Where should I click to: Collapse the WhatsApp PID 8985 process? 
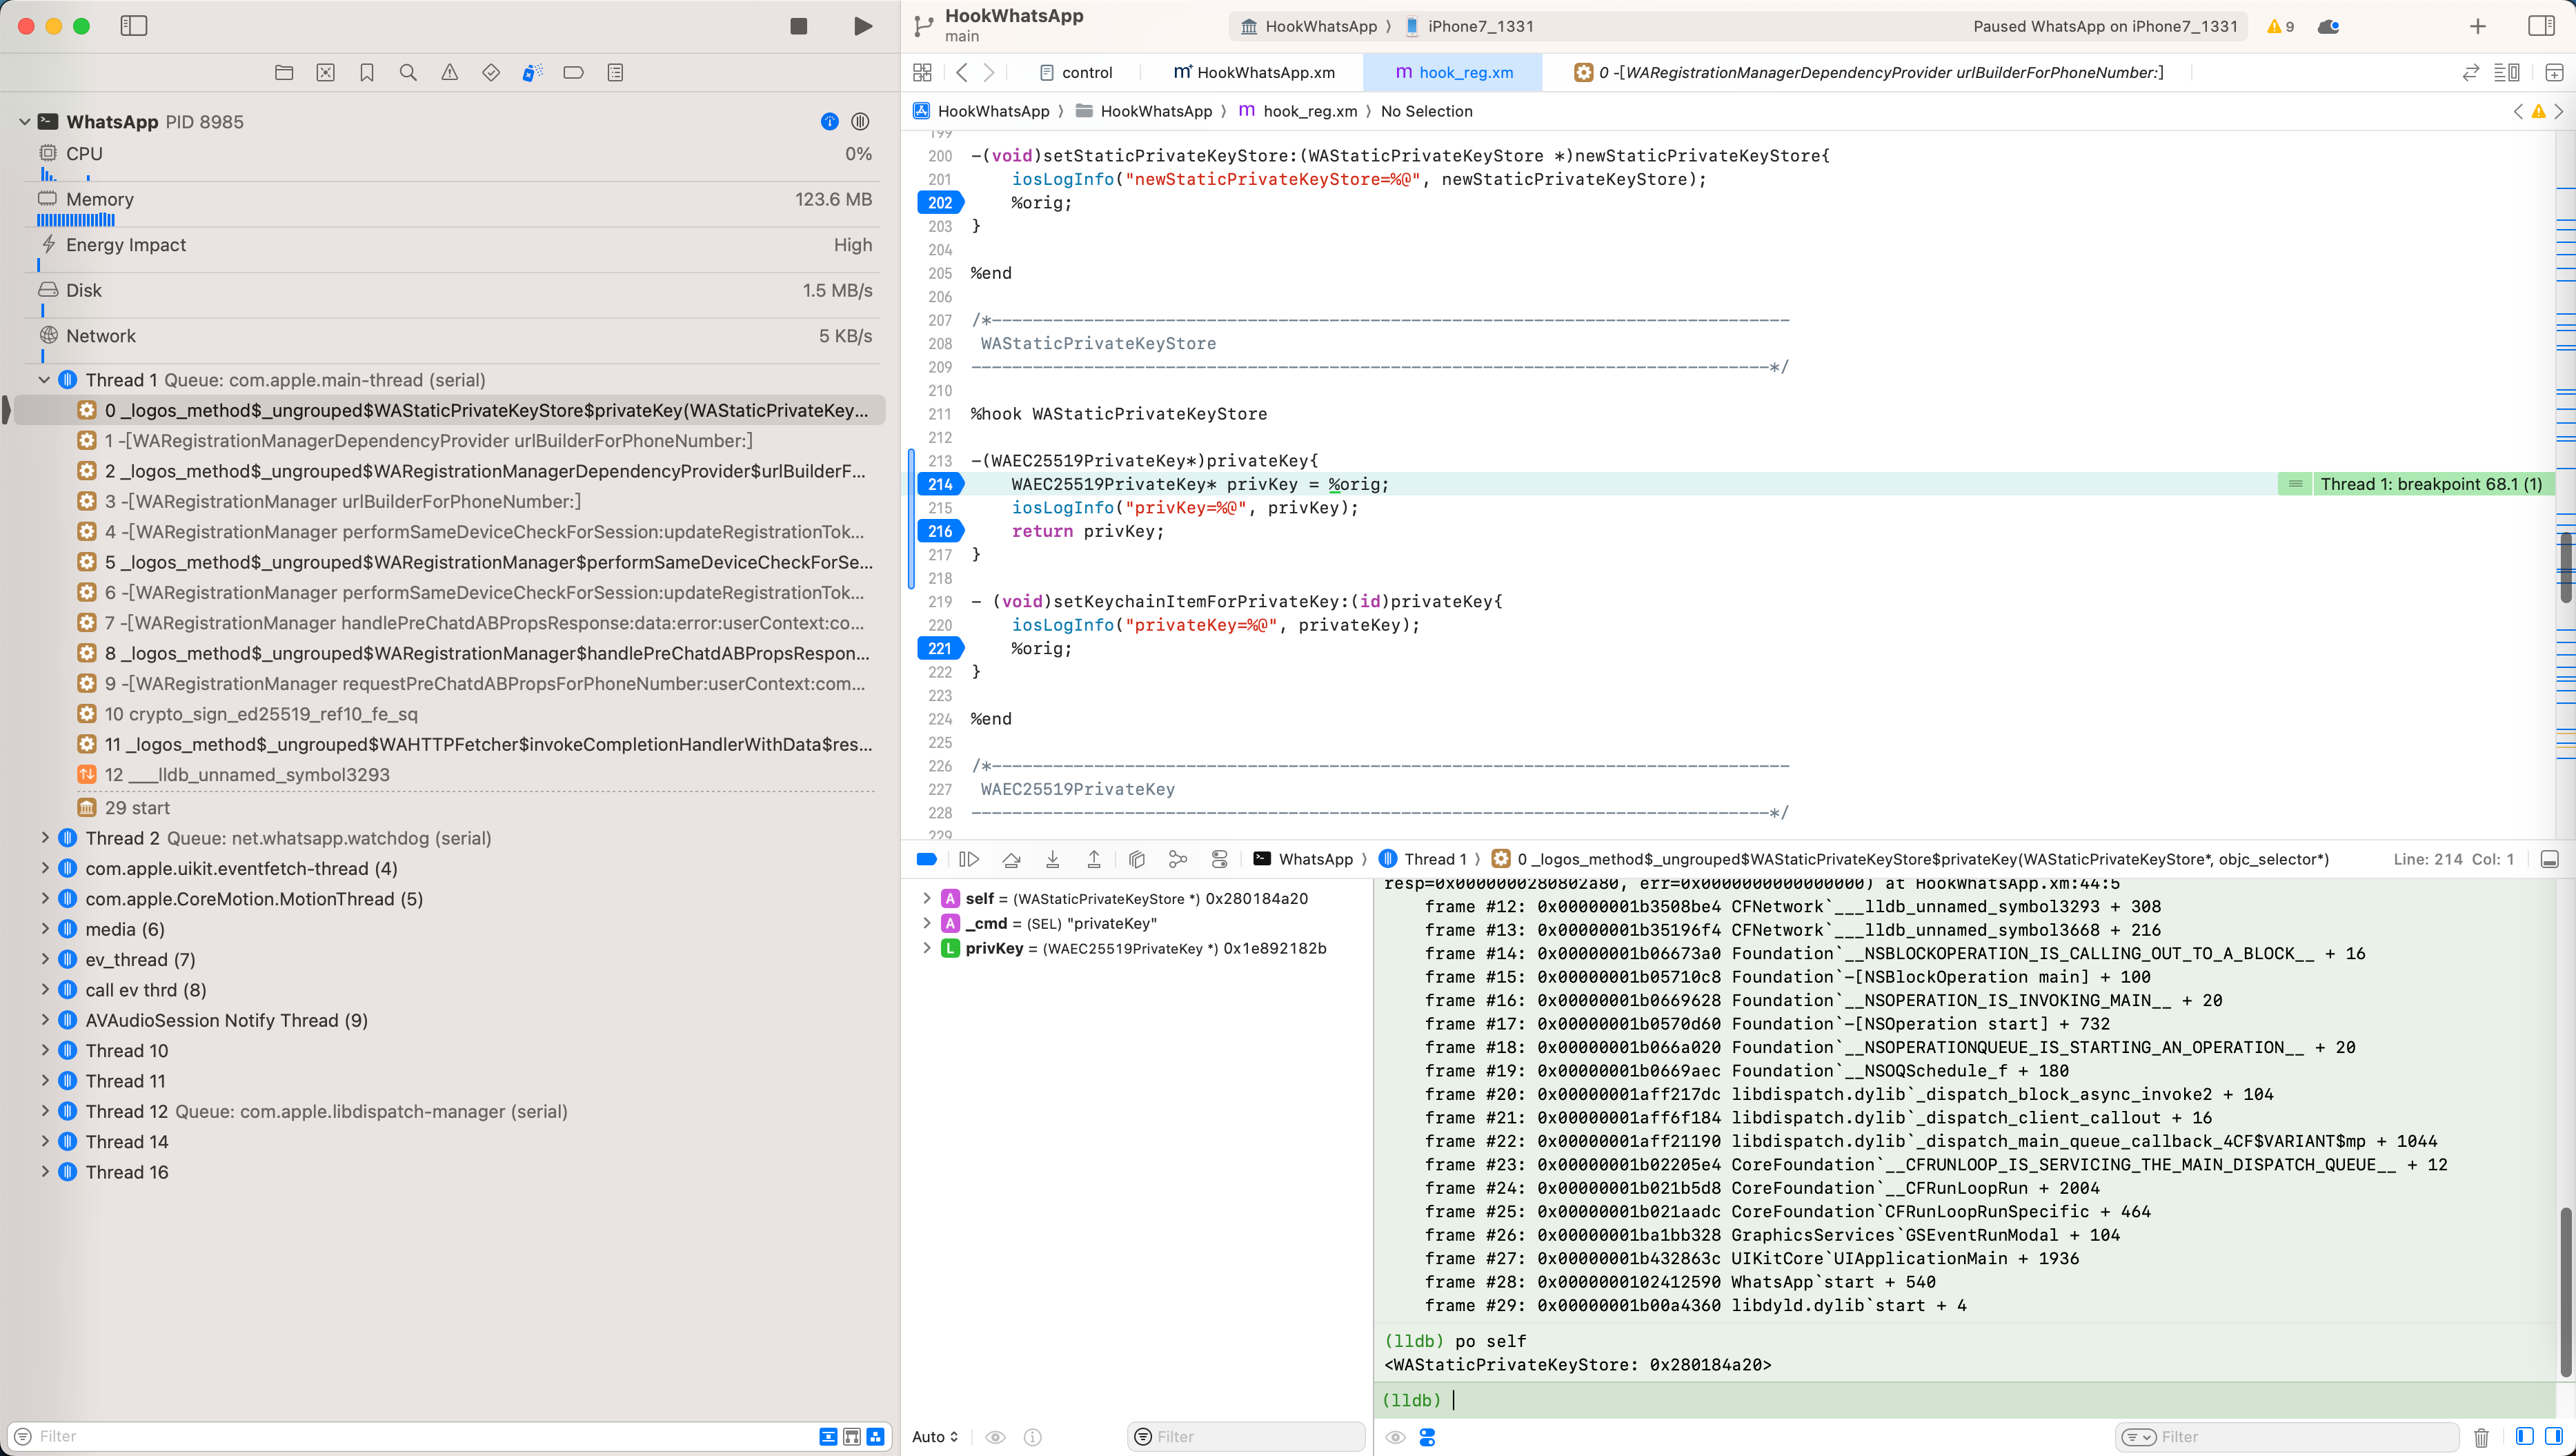[25, 122]
